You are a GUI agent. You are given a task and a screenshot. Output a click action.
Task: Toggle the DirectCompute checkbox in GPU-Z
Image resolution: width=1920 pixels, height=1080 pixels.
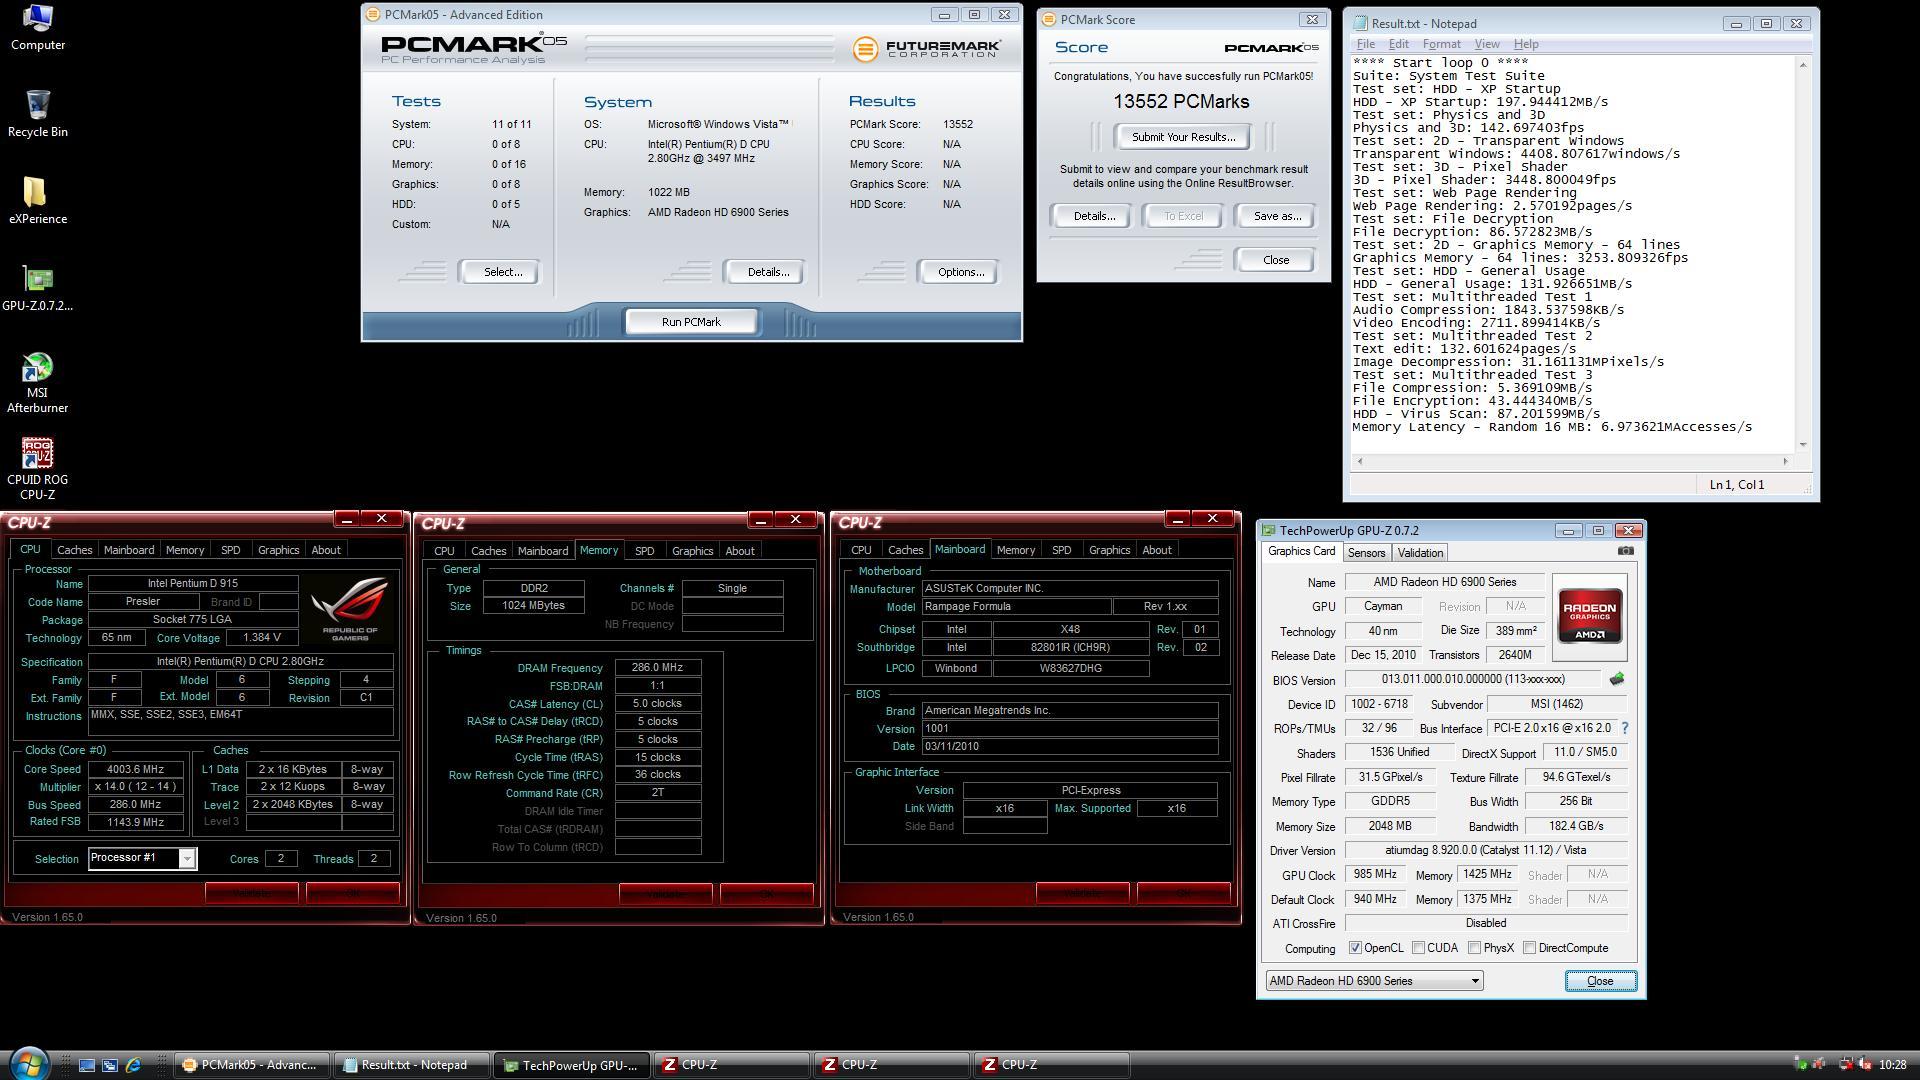(x=1529, y=948)
